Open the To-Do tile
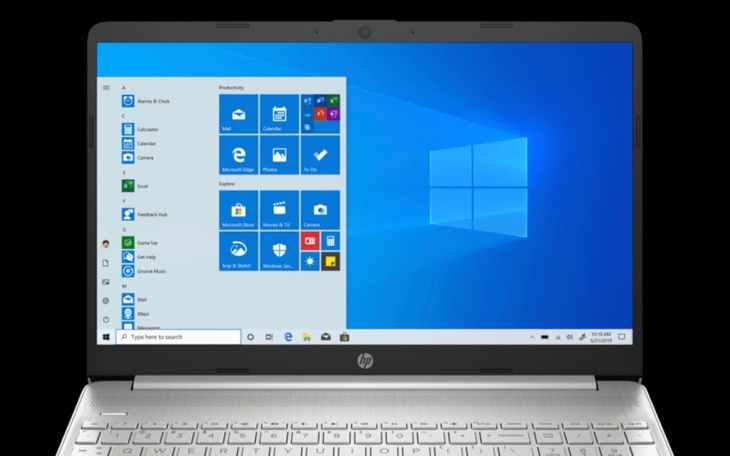This screenshot has height=456, width=730. coord(320,155)
